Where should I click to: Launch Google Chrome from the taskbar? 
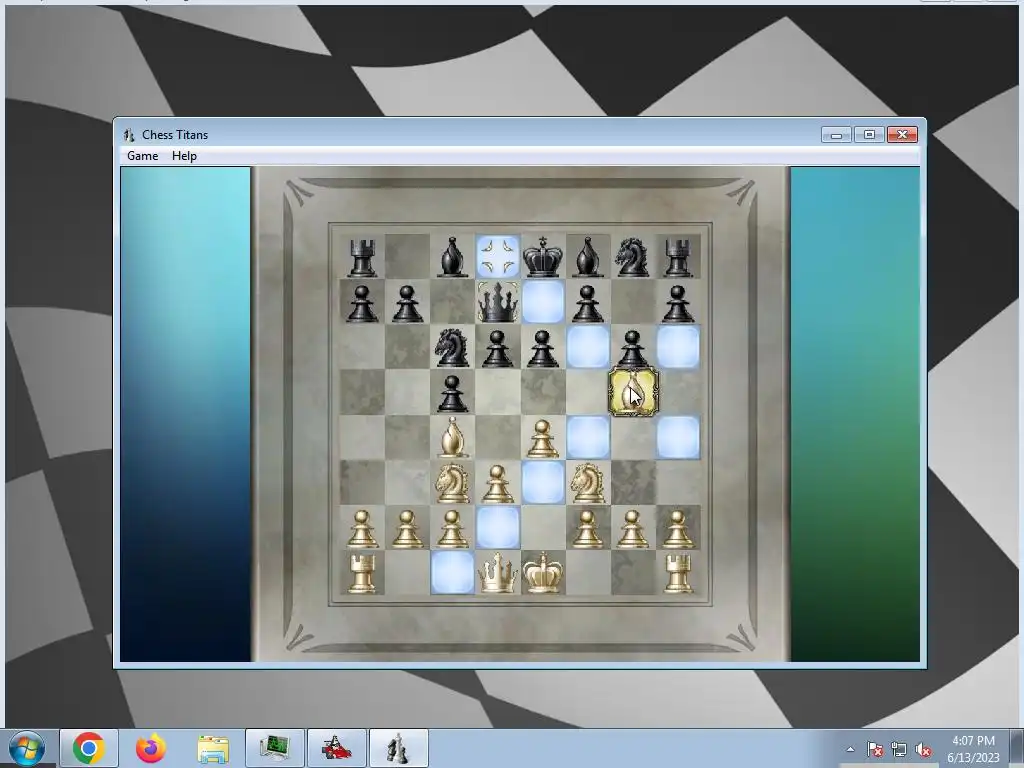(89, 748)
